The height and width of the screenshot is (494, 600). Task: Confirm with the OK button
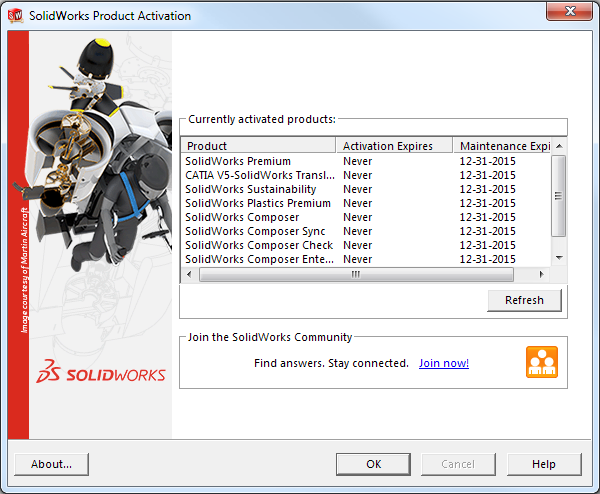[373, 464]
